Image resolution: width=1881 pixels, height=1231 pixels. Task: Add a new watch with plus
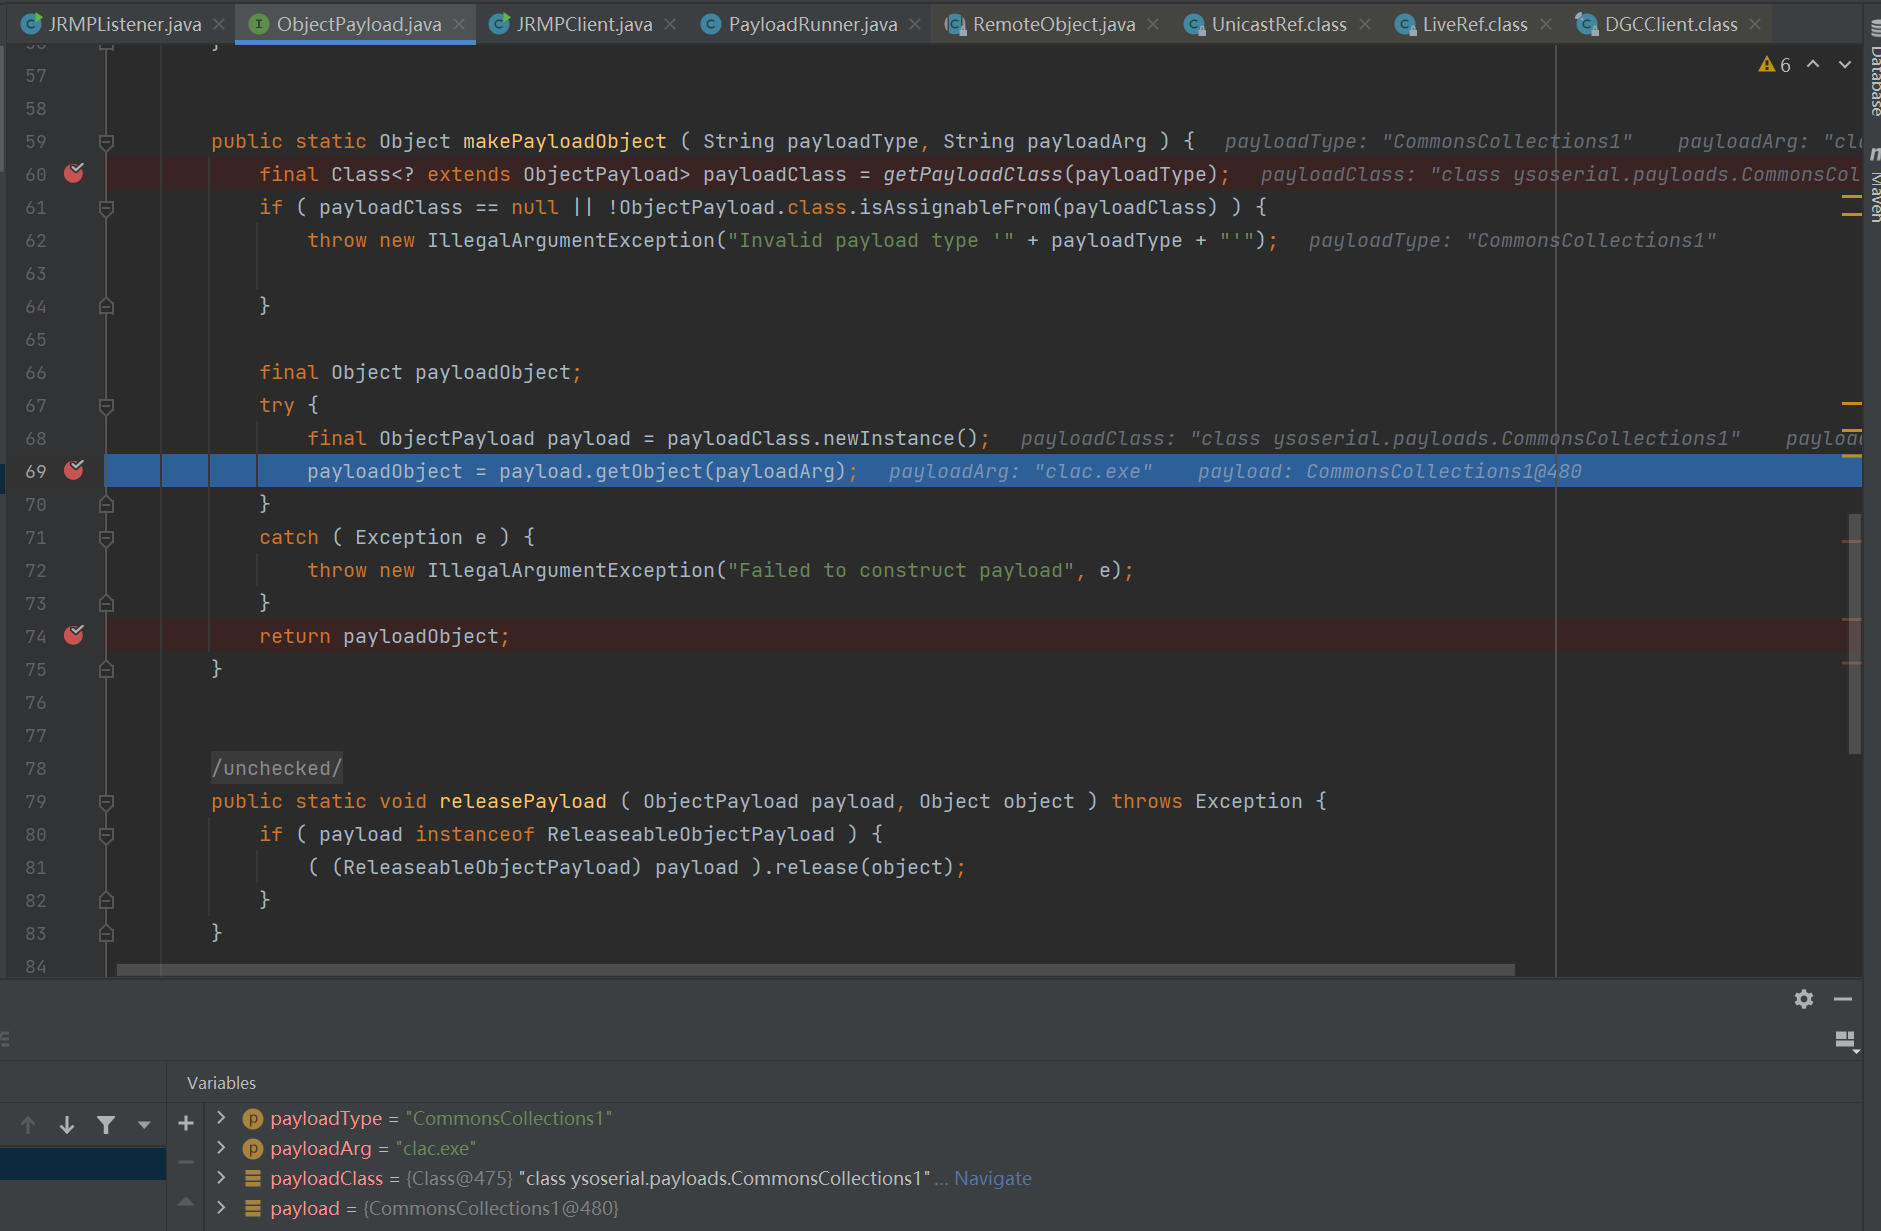[186, 1123]
